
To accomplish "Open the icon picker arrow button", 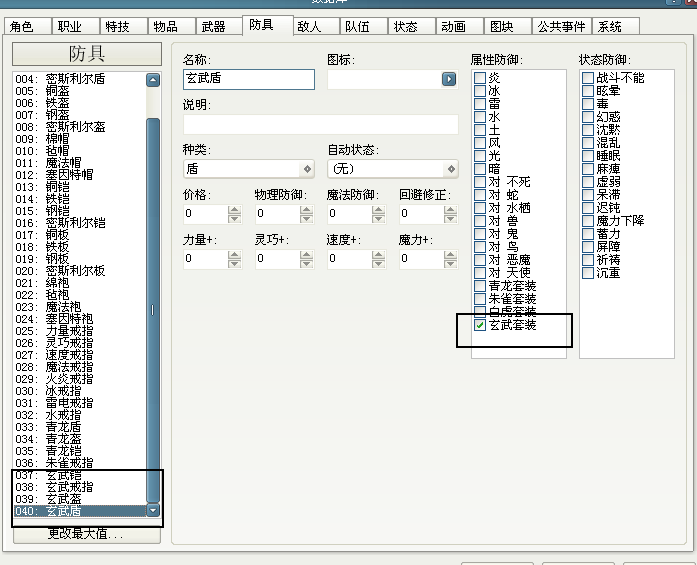I will click(x=449, y=79).
